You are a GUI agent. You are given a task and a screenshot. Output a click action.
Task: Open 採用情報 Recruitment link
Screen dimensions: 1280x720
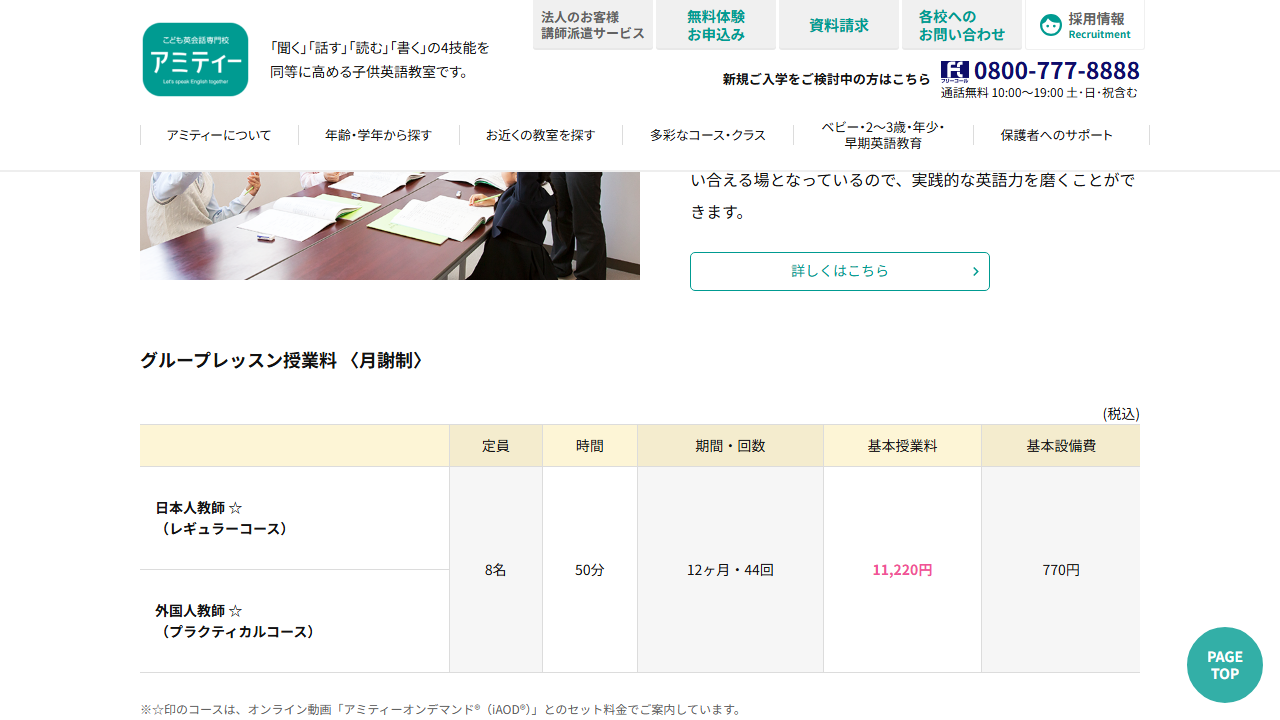[x=1085, y=25]
